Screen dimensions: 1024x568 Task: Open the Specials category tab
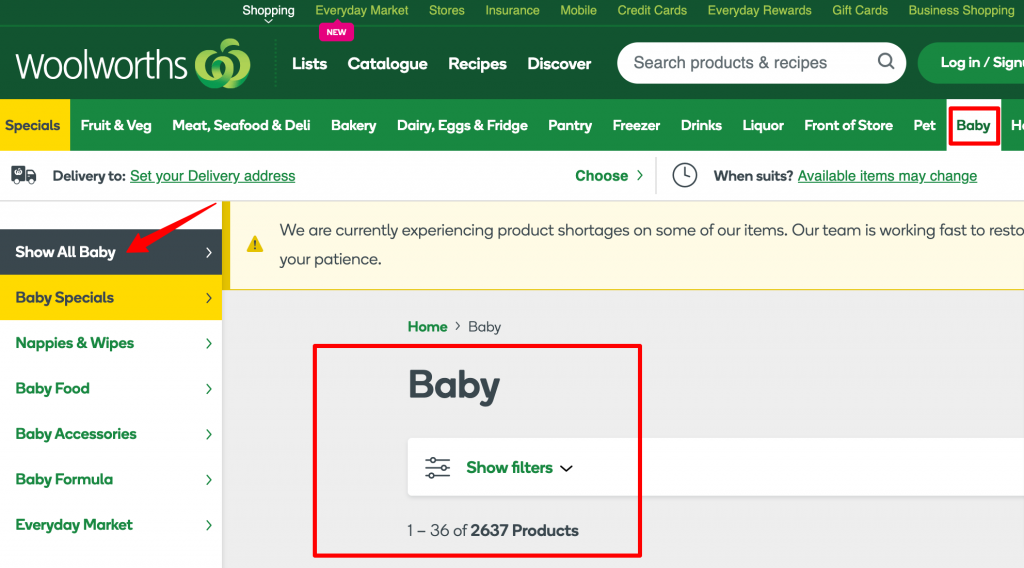point(33,125)
